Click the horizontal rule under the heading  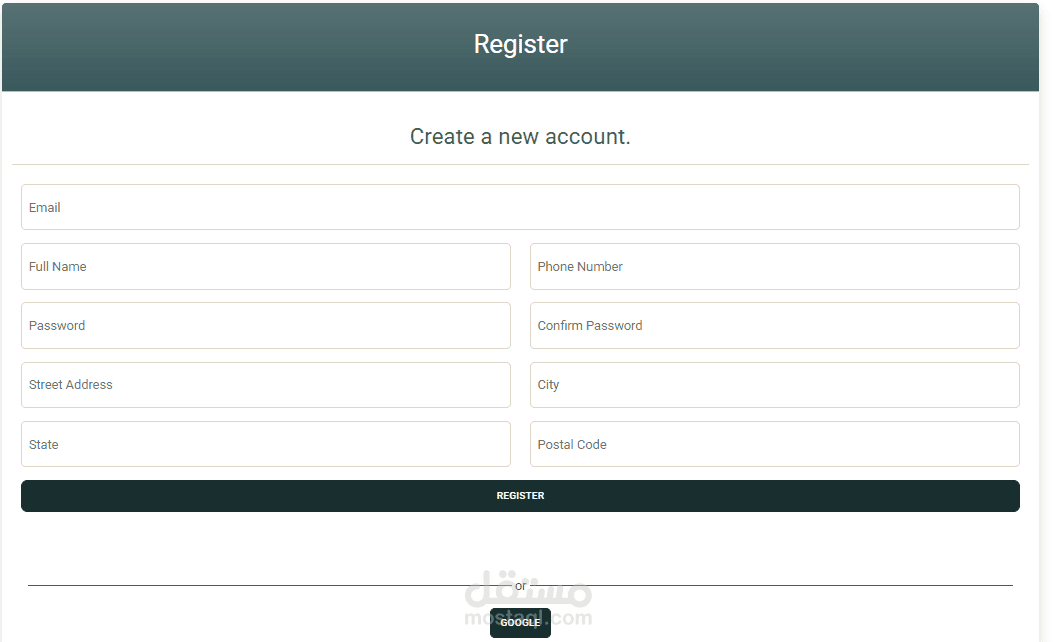click(x=520, y=164)
